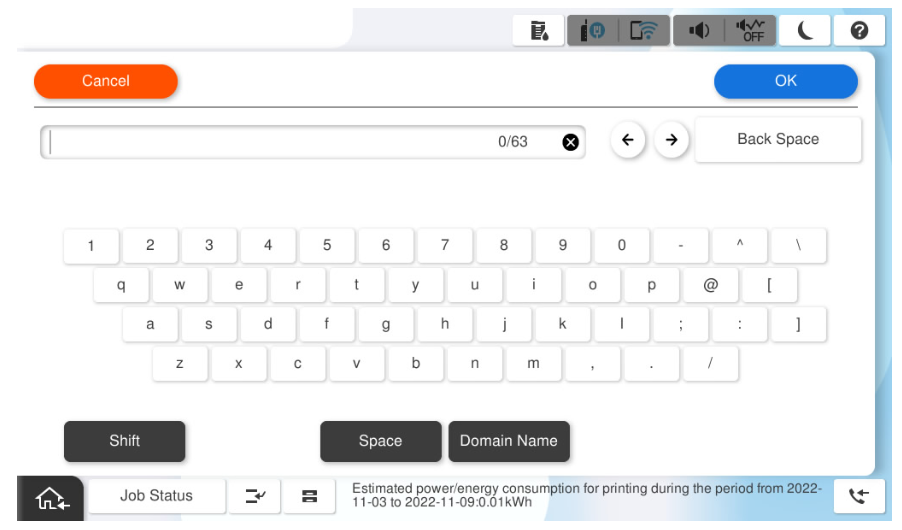Open the Wi-Fi network status icon

click(x=644, y=31)
